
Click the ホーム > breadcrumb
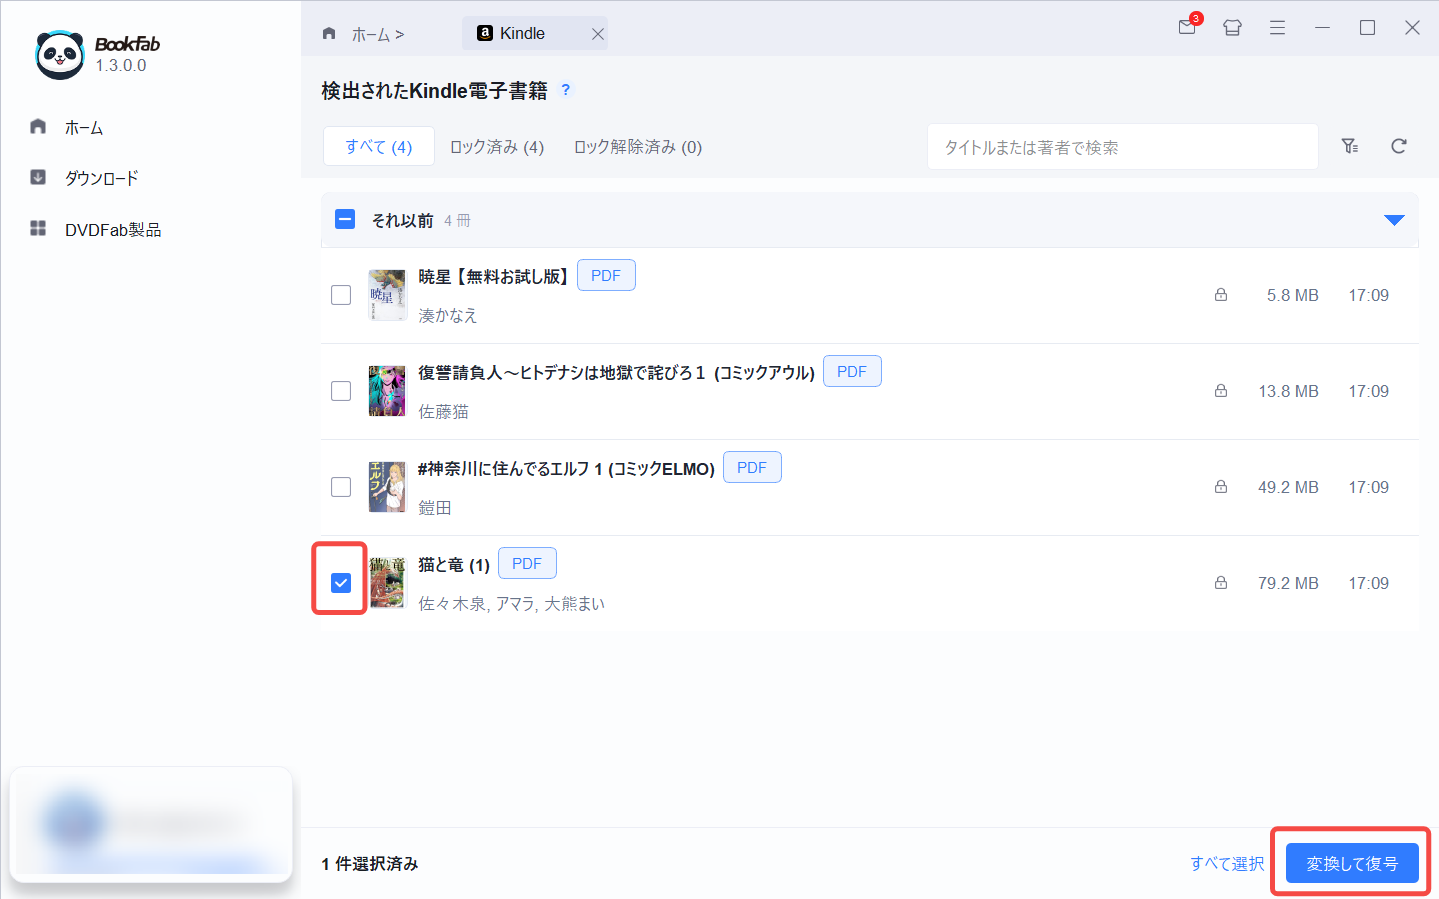378,34
